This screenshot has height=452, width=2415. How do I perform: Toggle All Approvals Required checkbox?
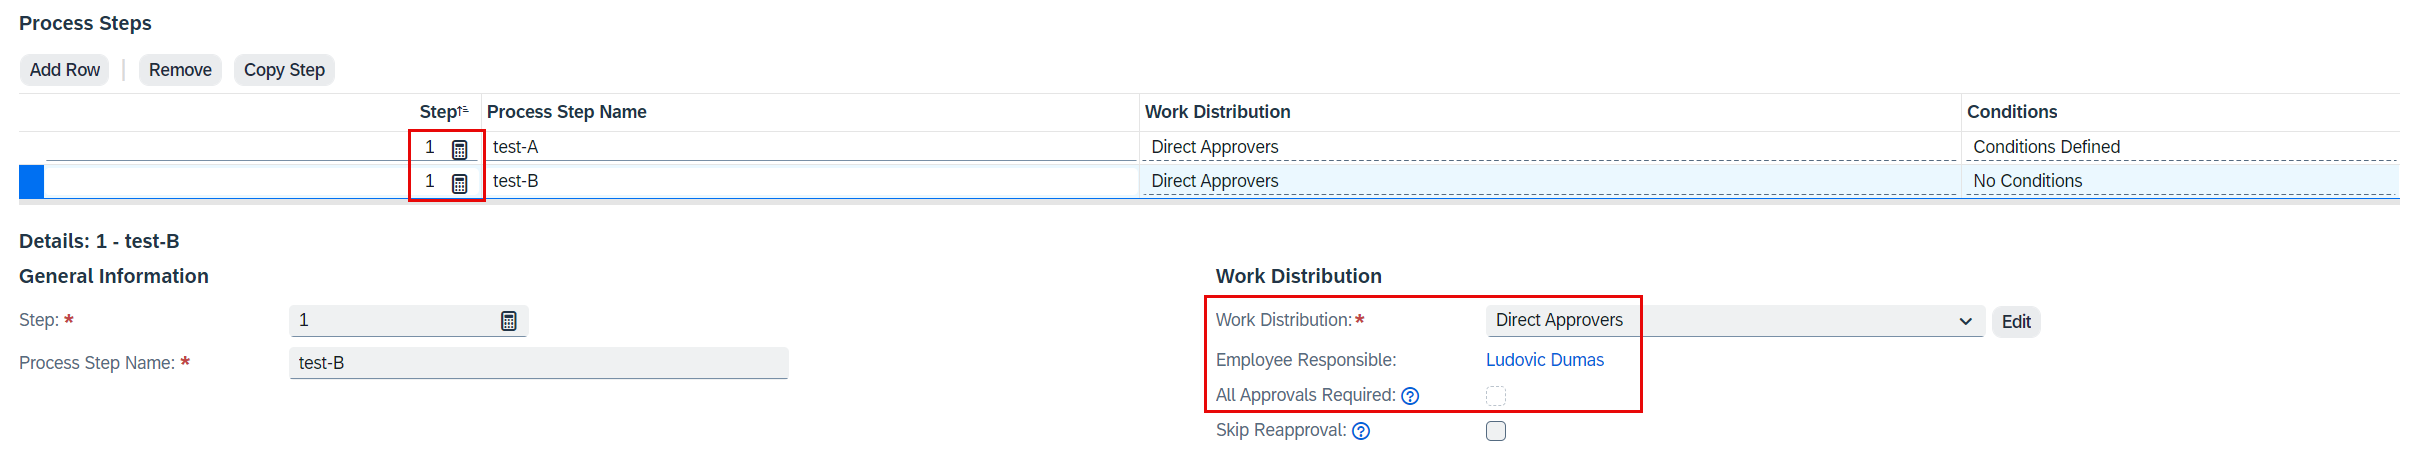coord(1496,396)
